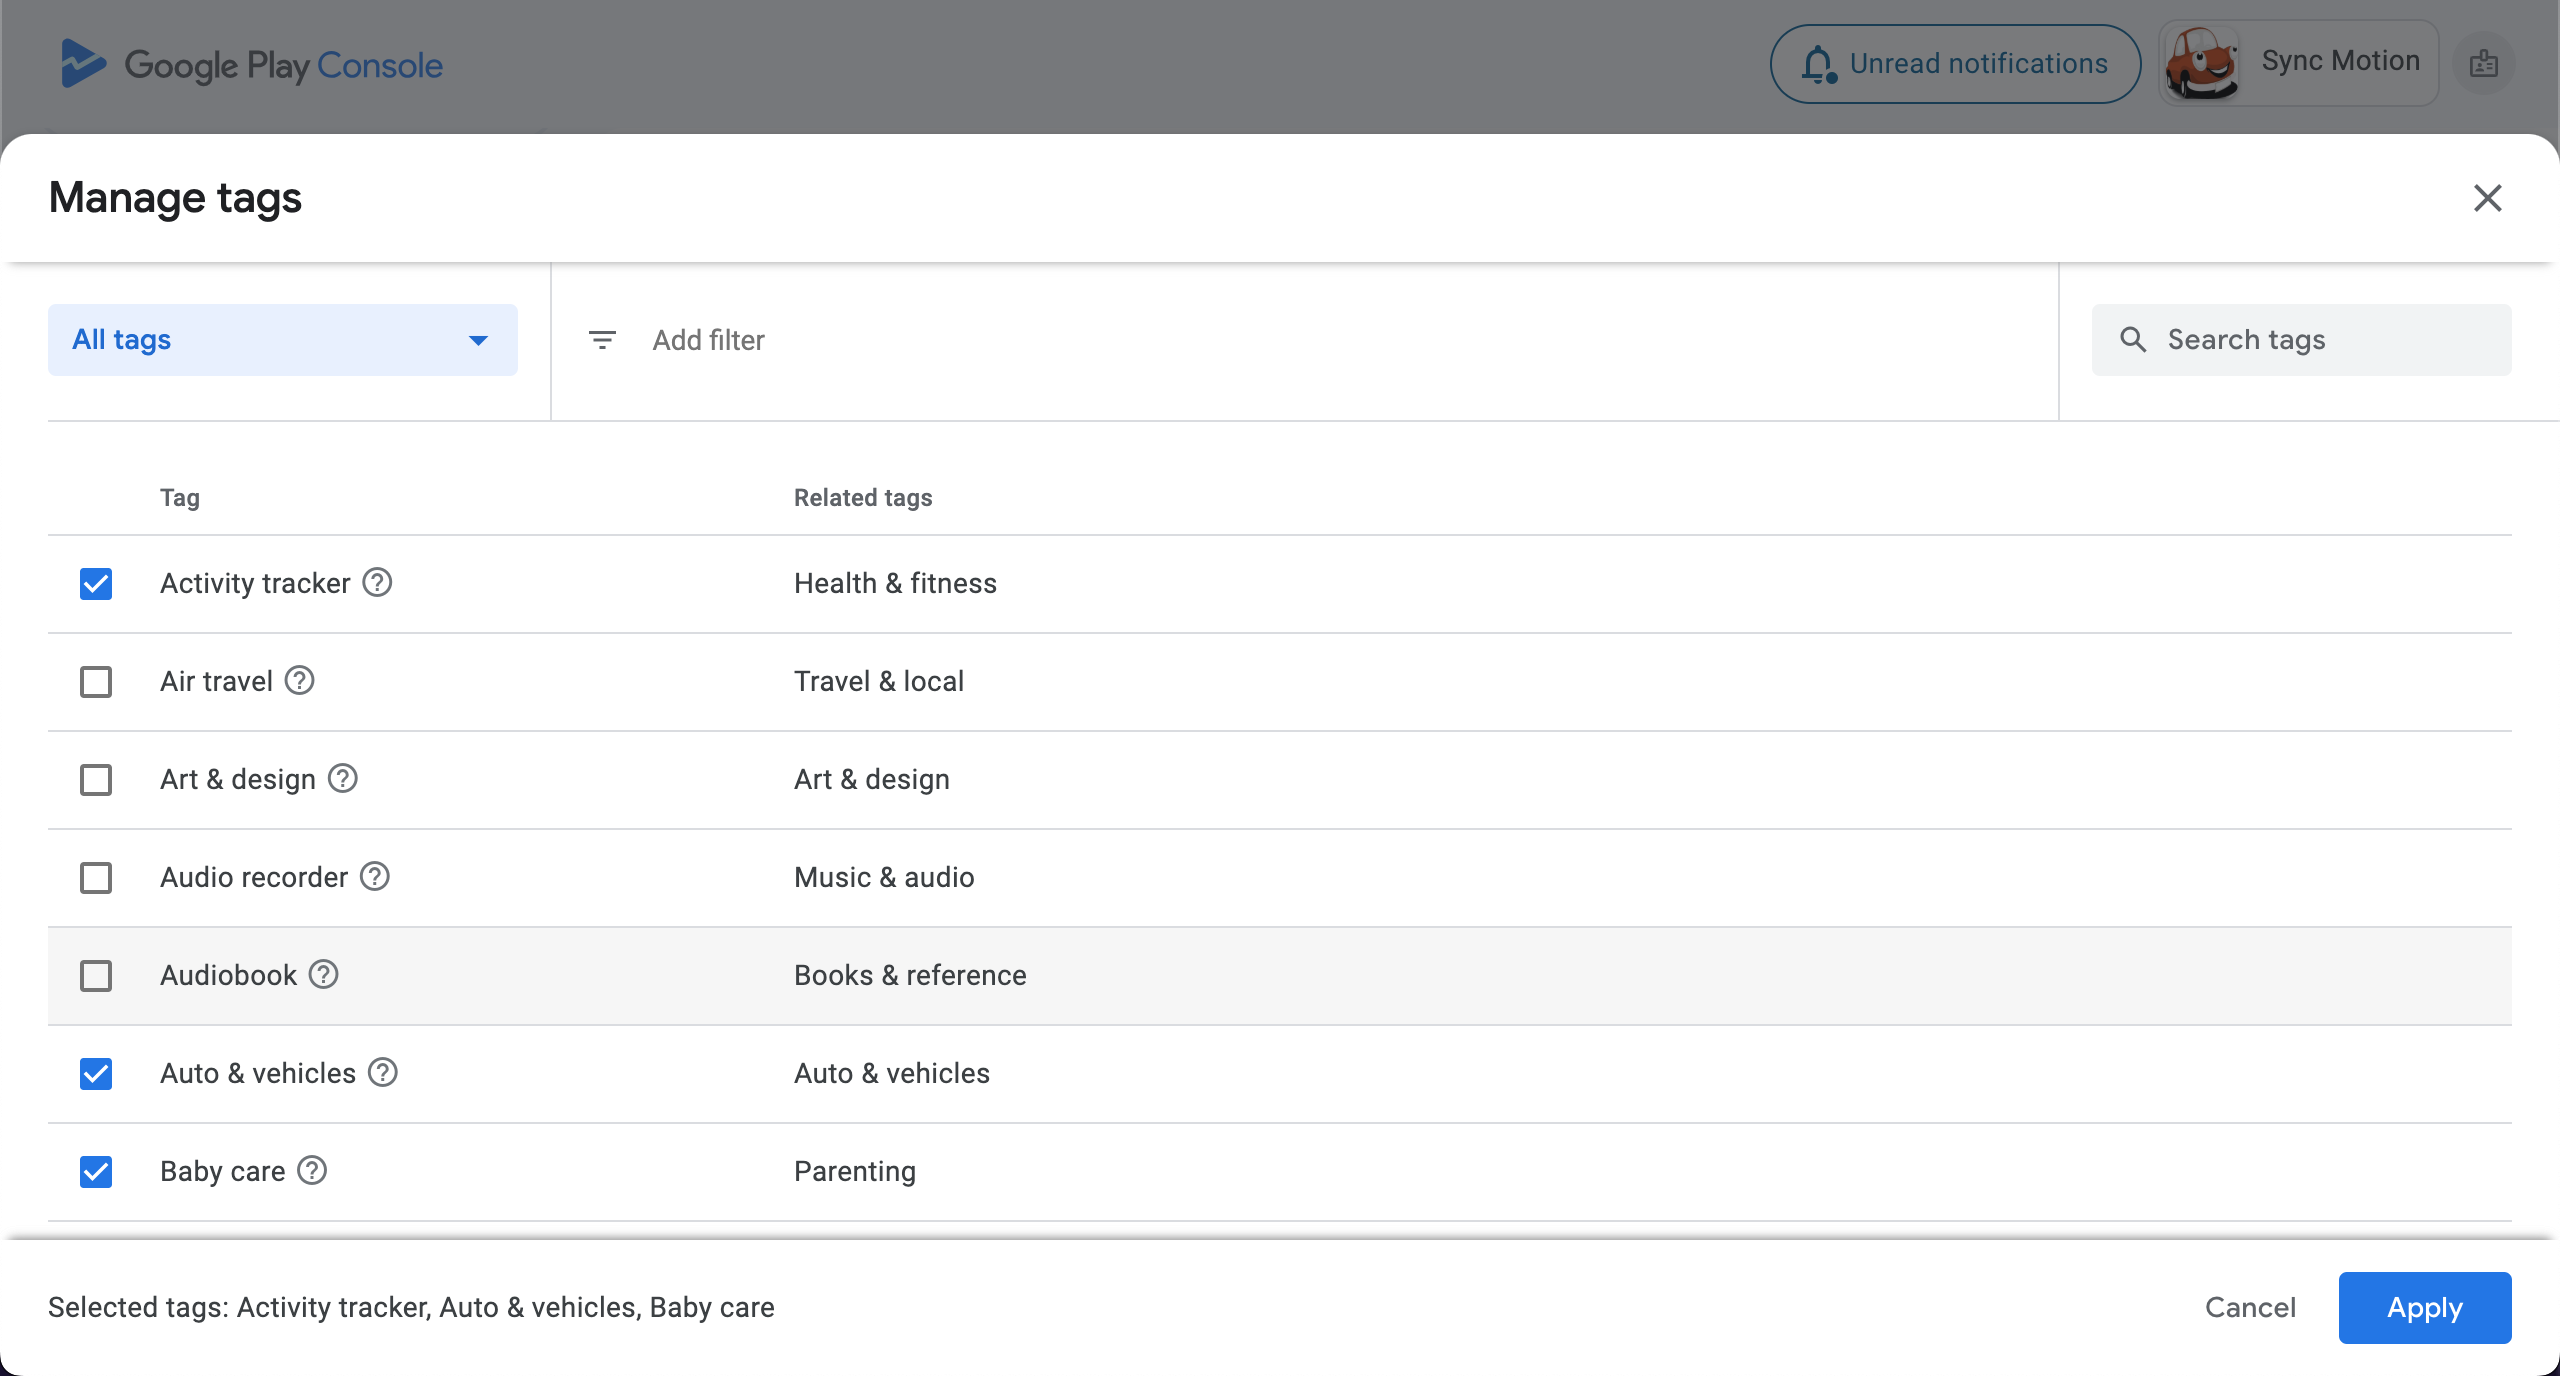
Task: Check the Audio recorder checkbox
Action: coord(96,878)
